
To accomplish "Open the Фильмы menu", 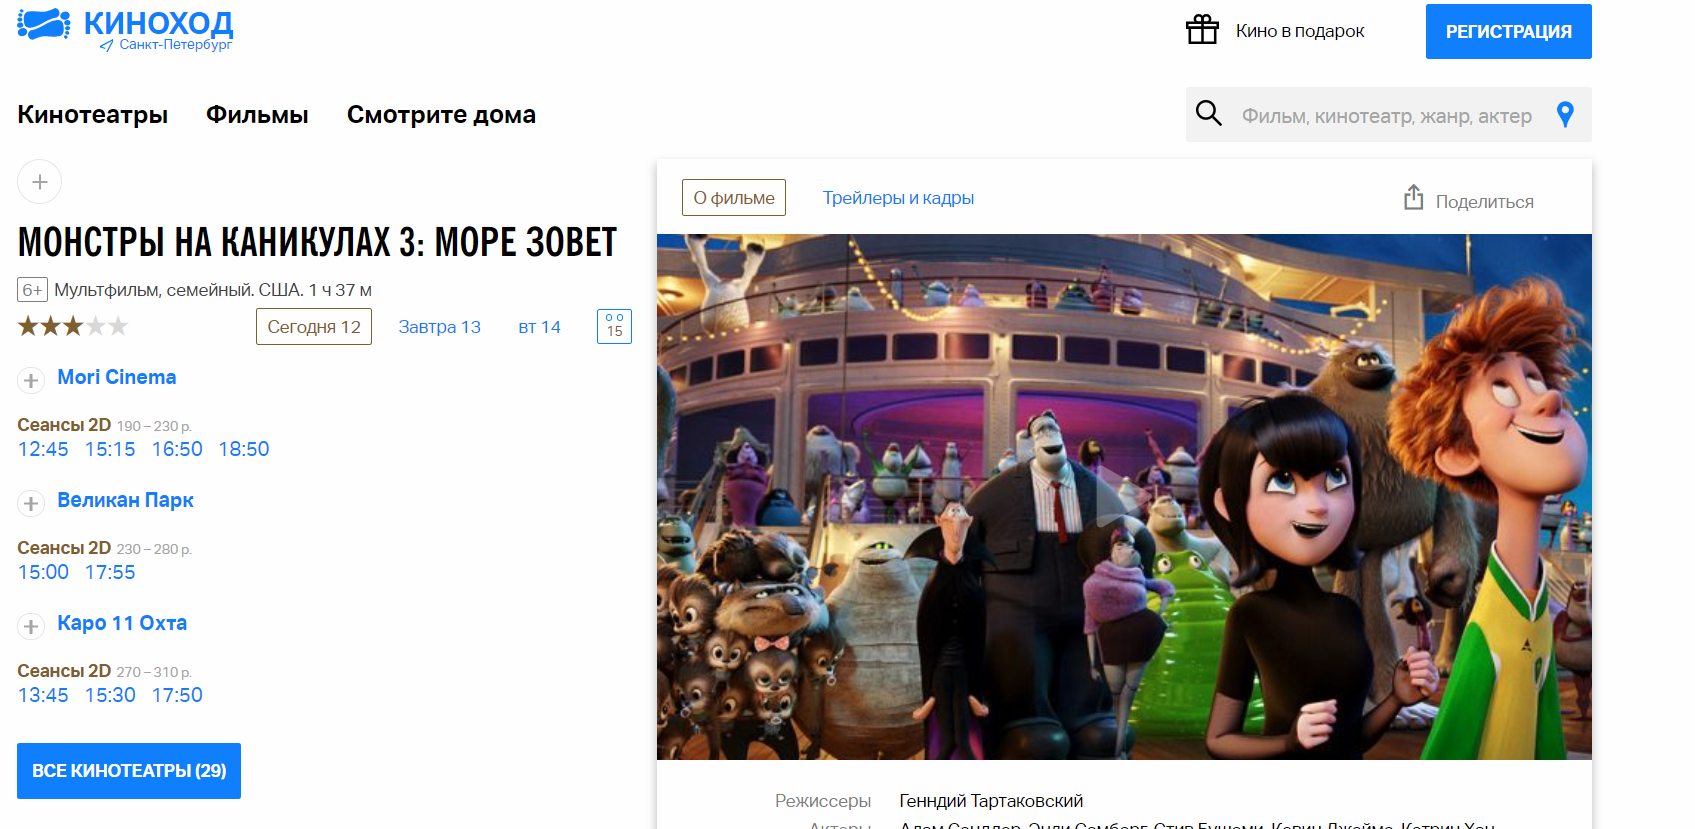I will 257,115.
